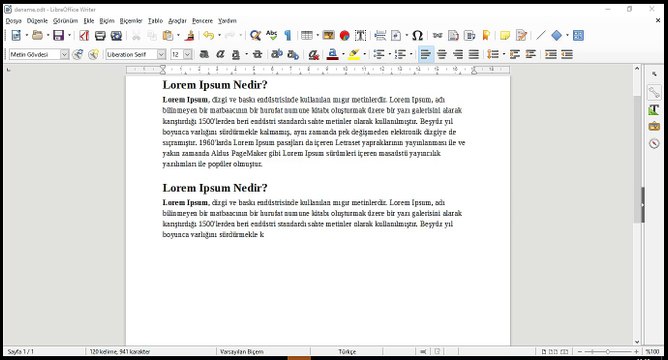Open the Dosya menu
Image resolution: width=668 pixels, height=360 pixels.
point(13,20)
